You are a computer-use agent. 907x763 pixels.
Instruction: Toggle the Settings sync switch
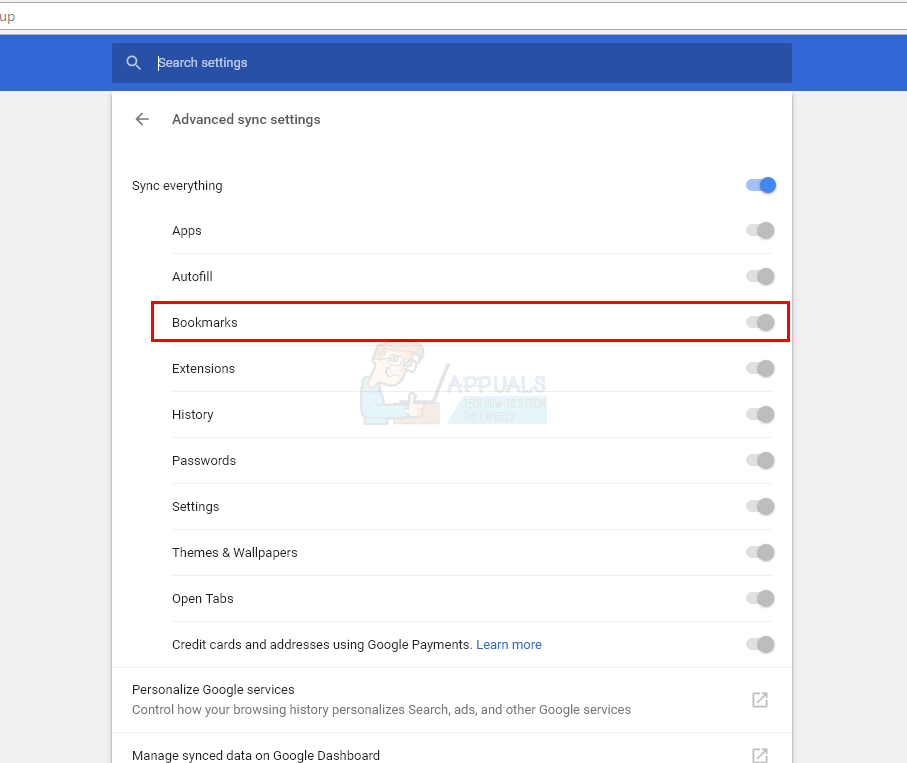tap(760, 506)
